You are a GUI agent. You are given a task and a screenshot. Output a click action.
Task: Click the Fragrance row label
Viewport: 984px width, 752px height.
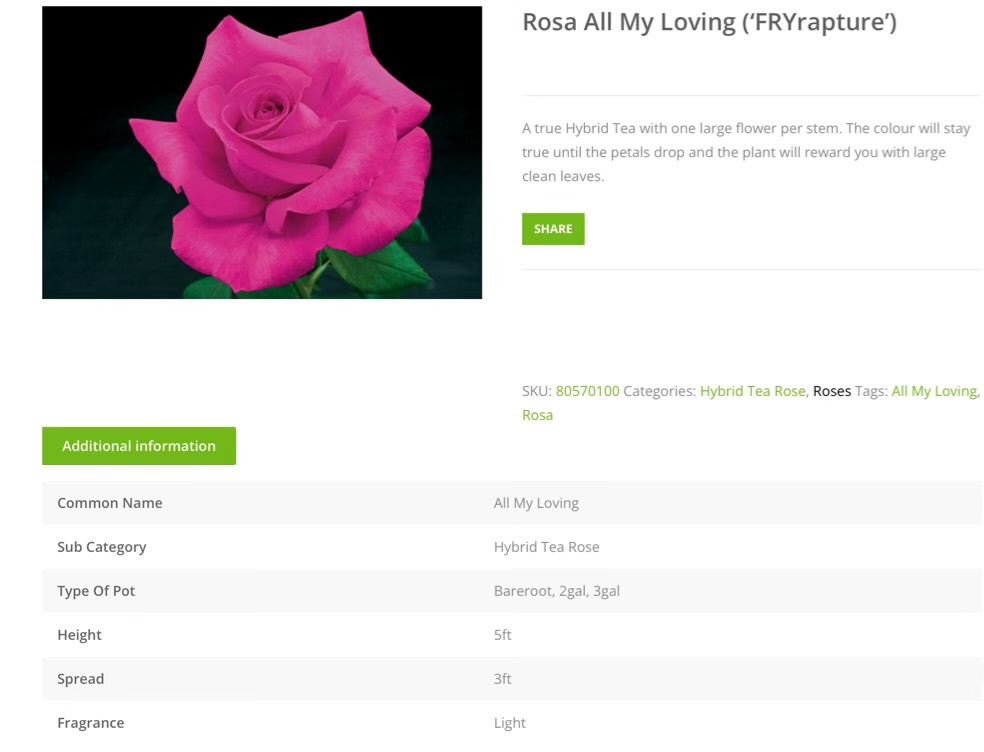tap(90, 723)
